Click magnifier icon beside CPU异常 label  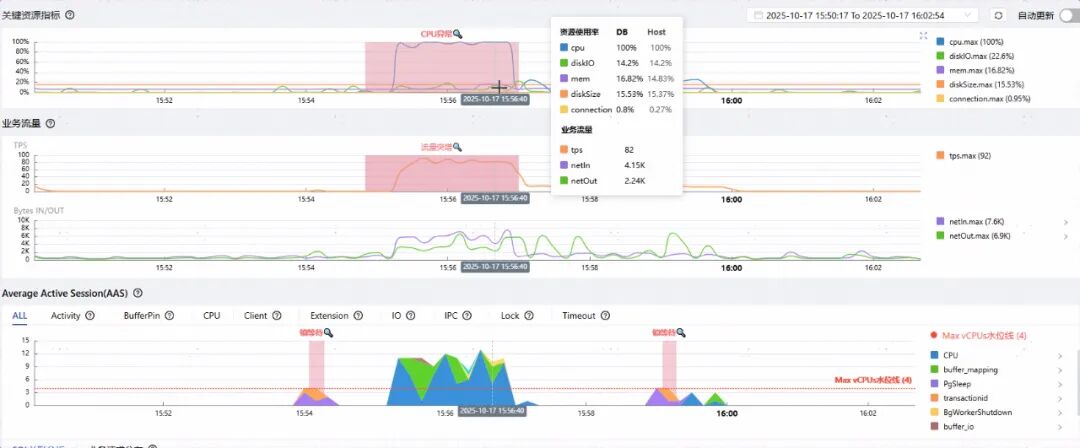tap(457, 34)
